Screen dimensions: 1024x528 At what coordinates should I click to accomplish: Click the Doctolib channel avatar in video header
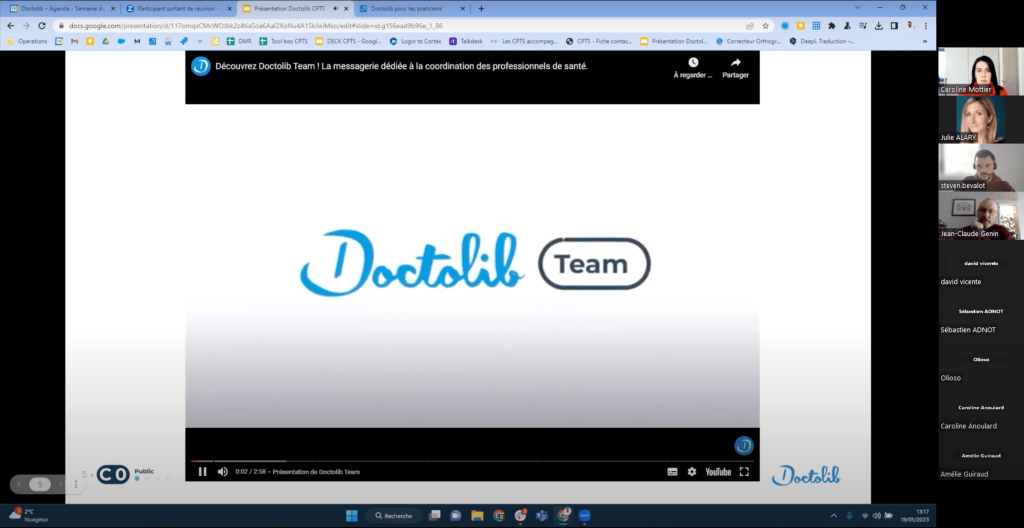200,66
